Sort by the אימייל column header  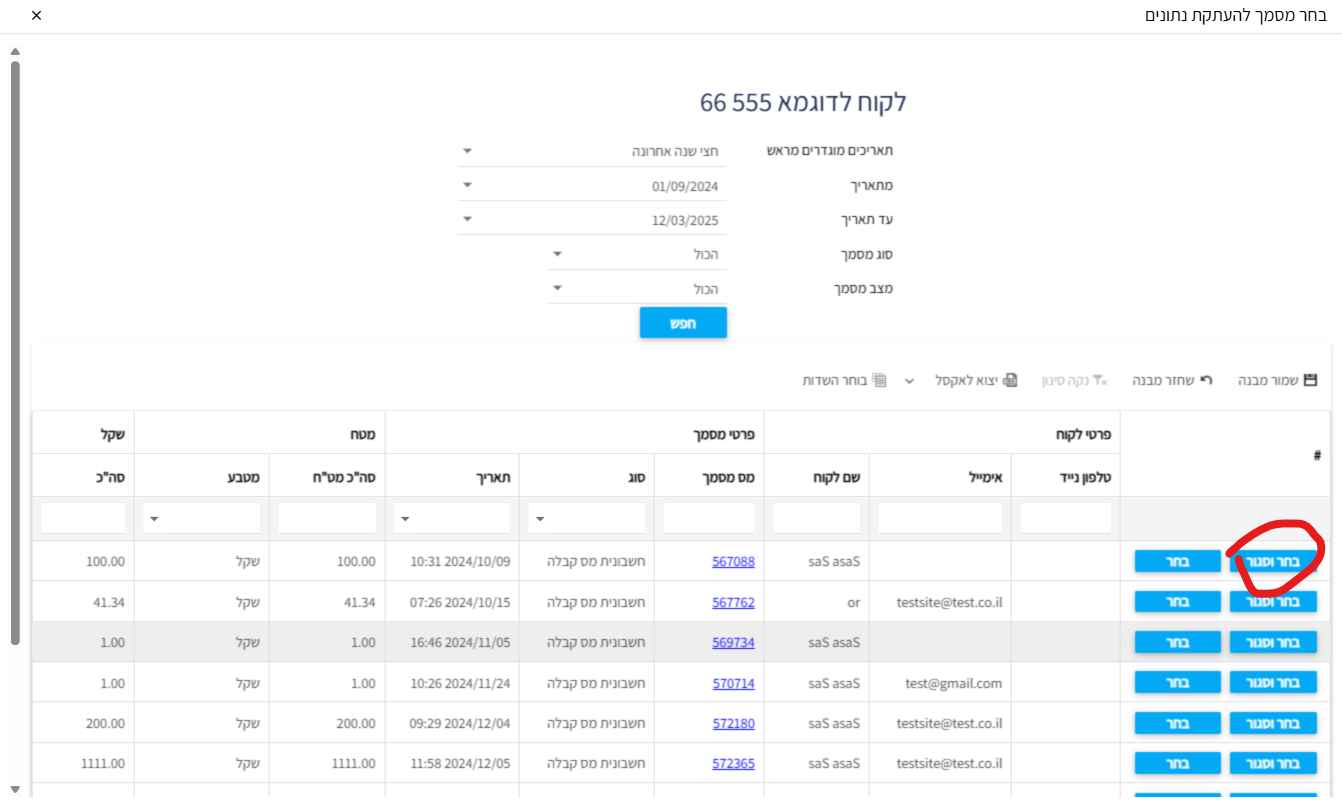tap(940, 476)
